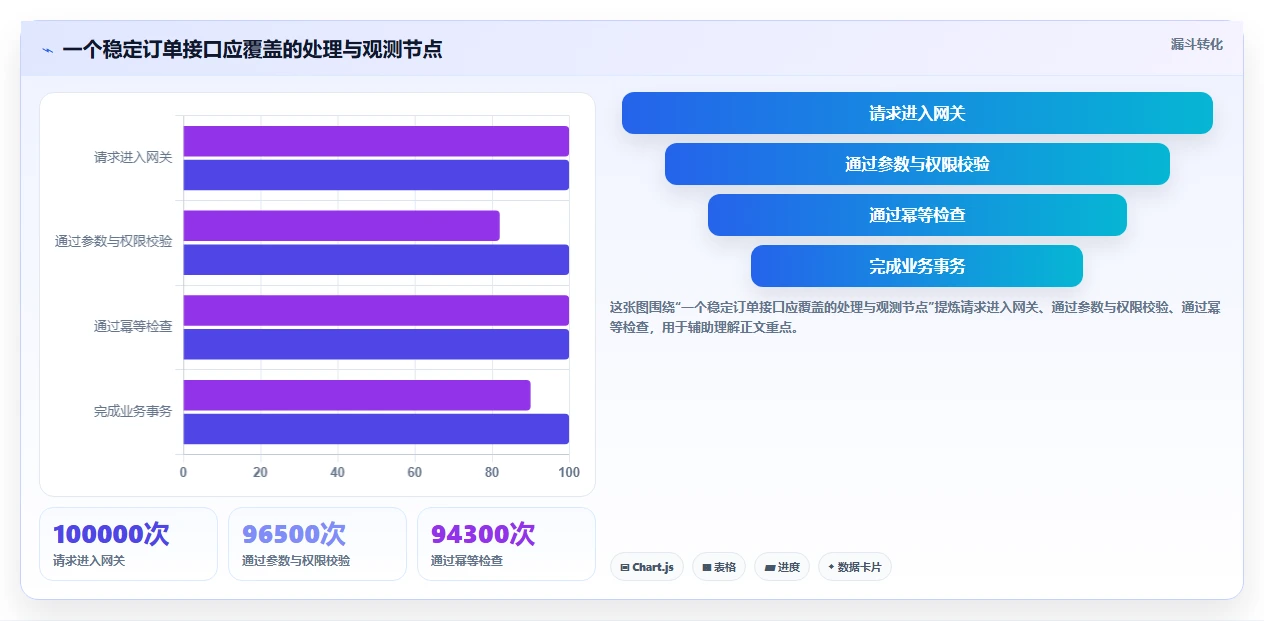Click the 漏斗转化 label in the header
The height and width of the screenshot is (621, 1264).
point(1196,44)
